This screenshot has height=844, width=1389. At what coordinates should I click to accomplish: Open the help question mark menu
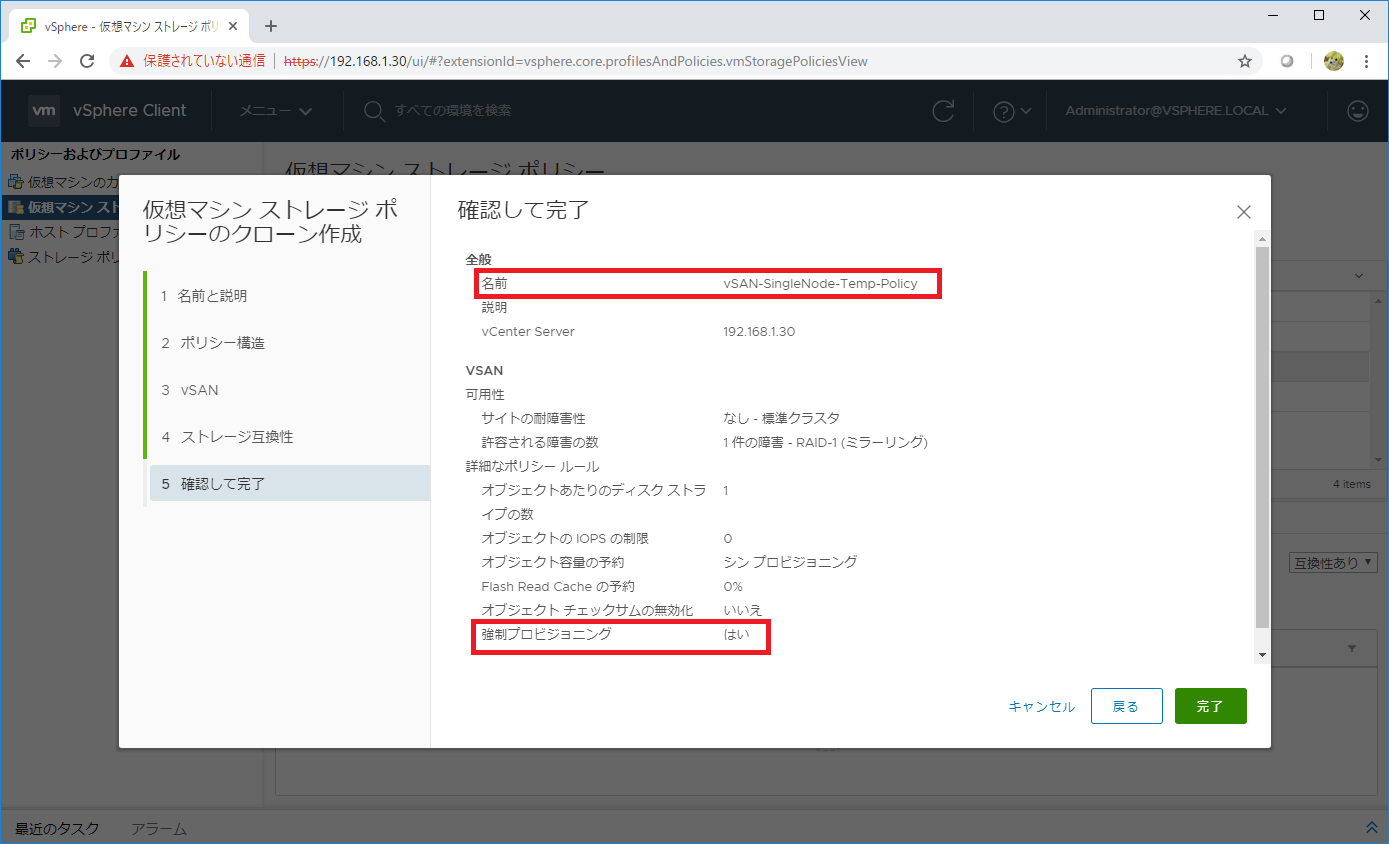point(1011,111)
